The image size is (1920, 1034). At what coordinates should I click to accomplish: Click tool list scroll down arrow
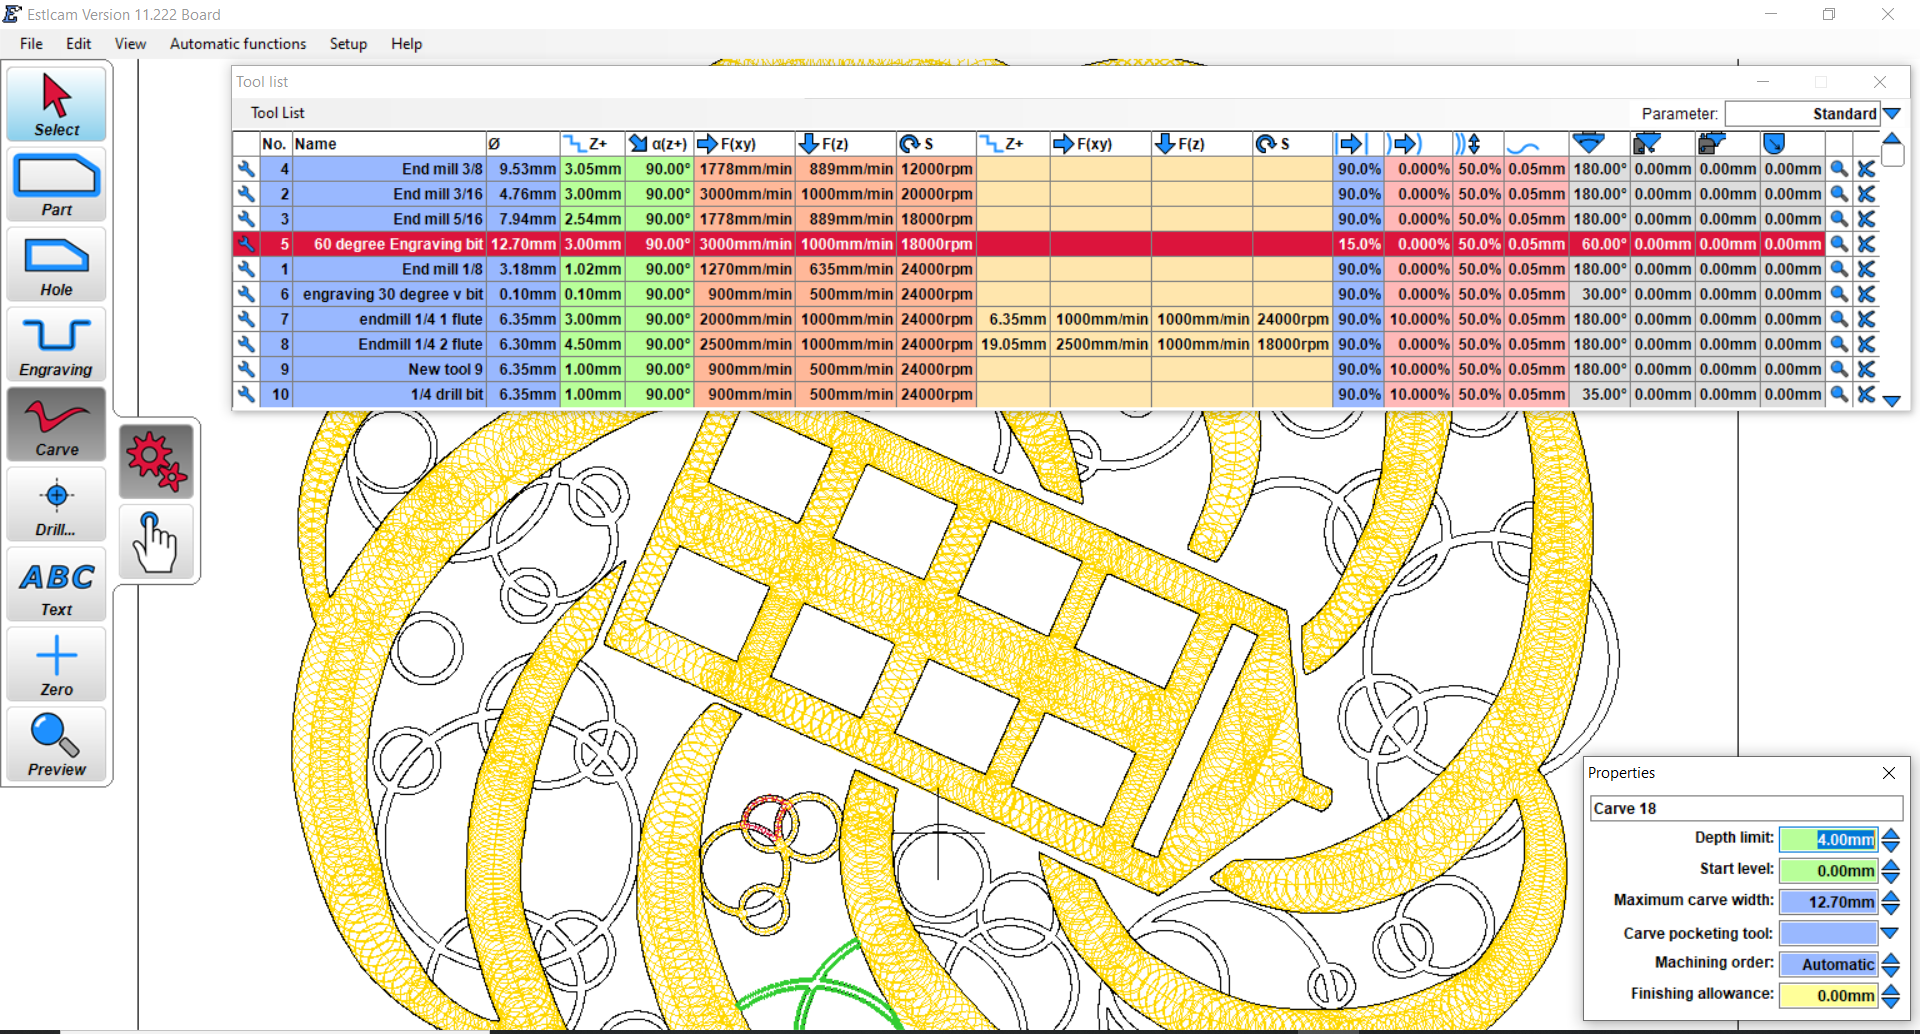1892,400
